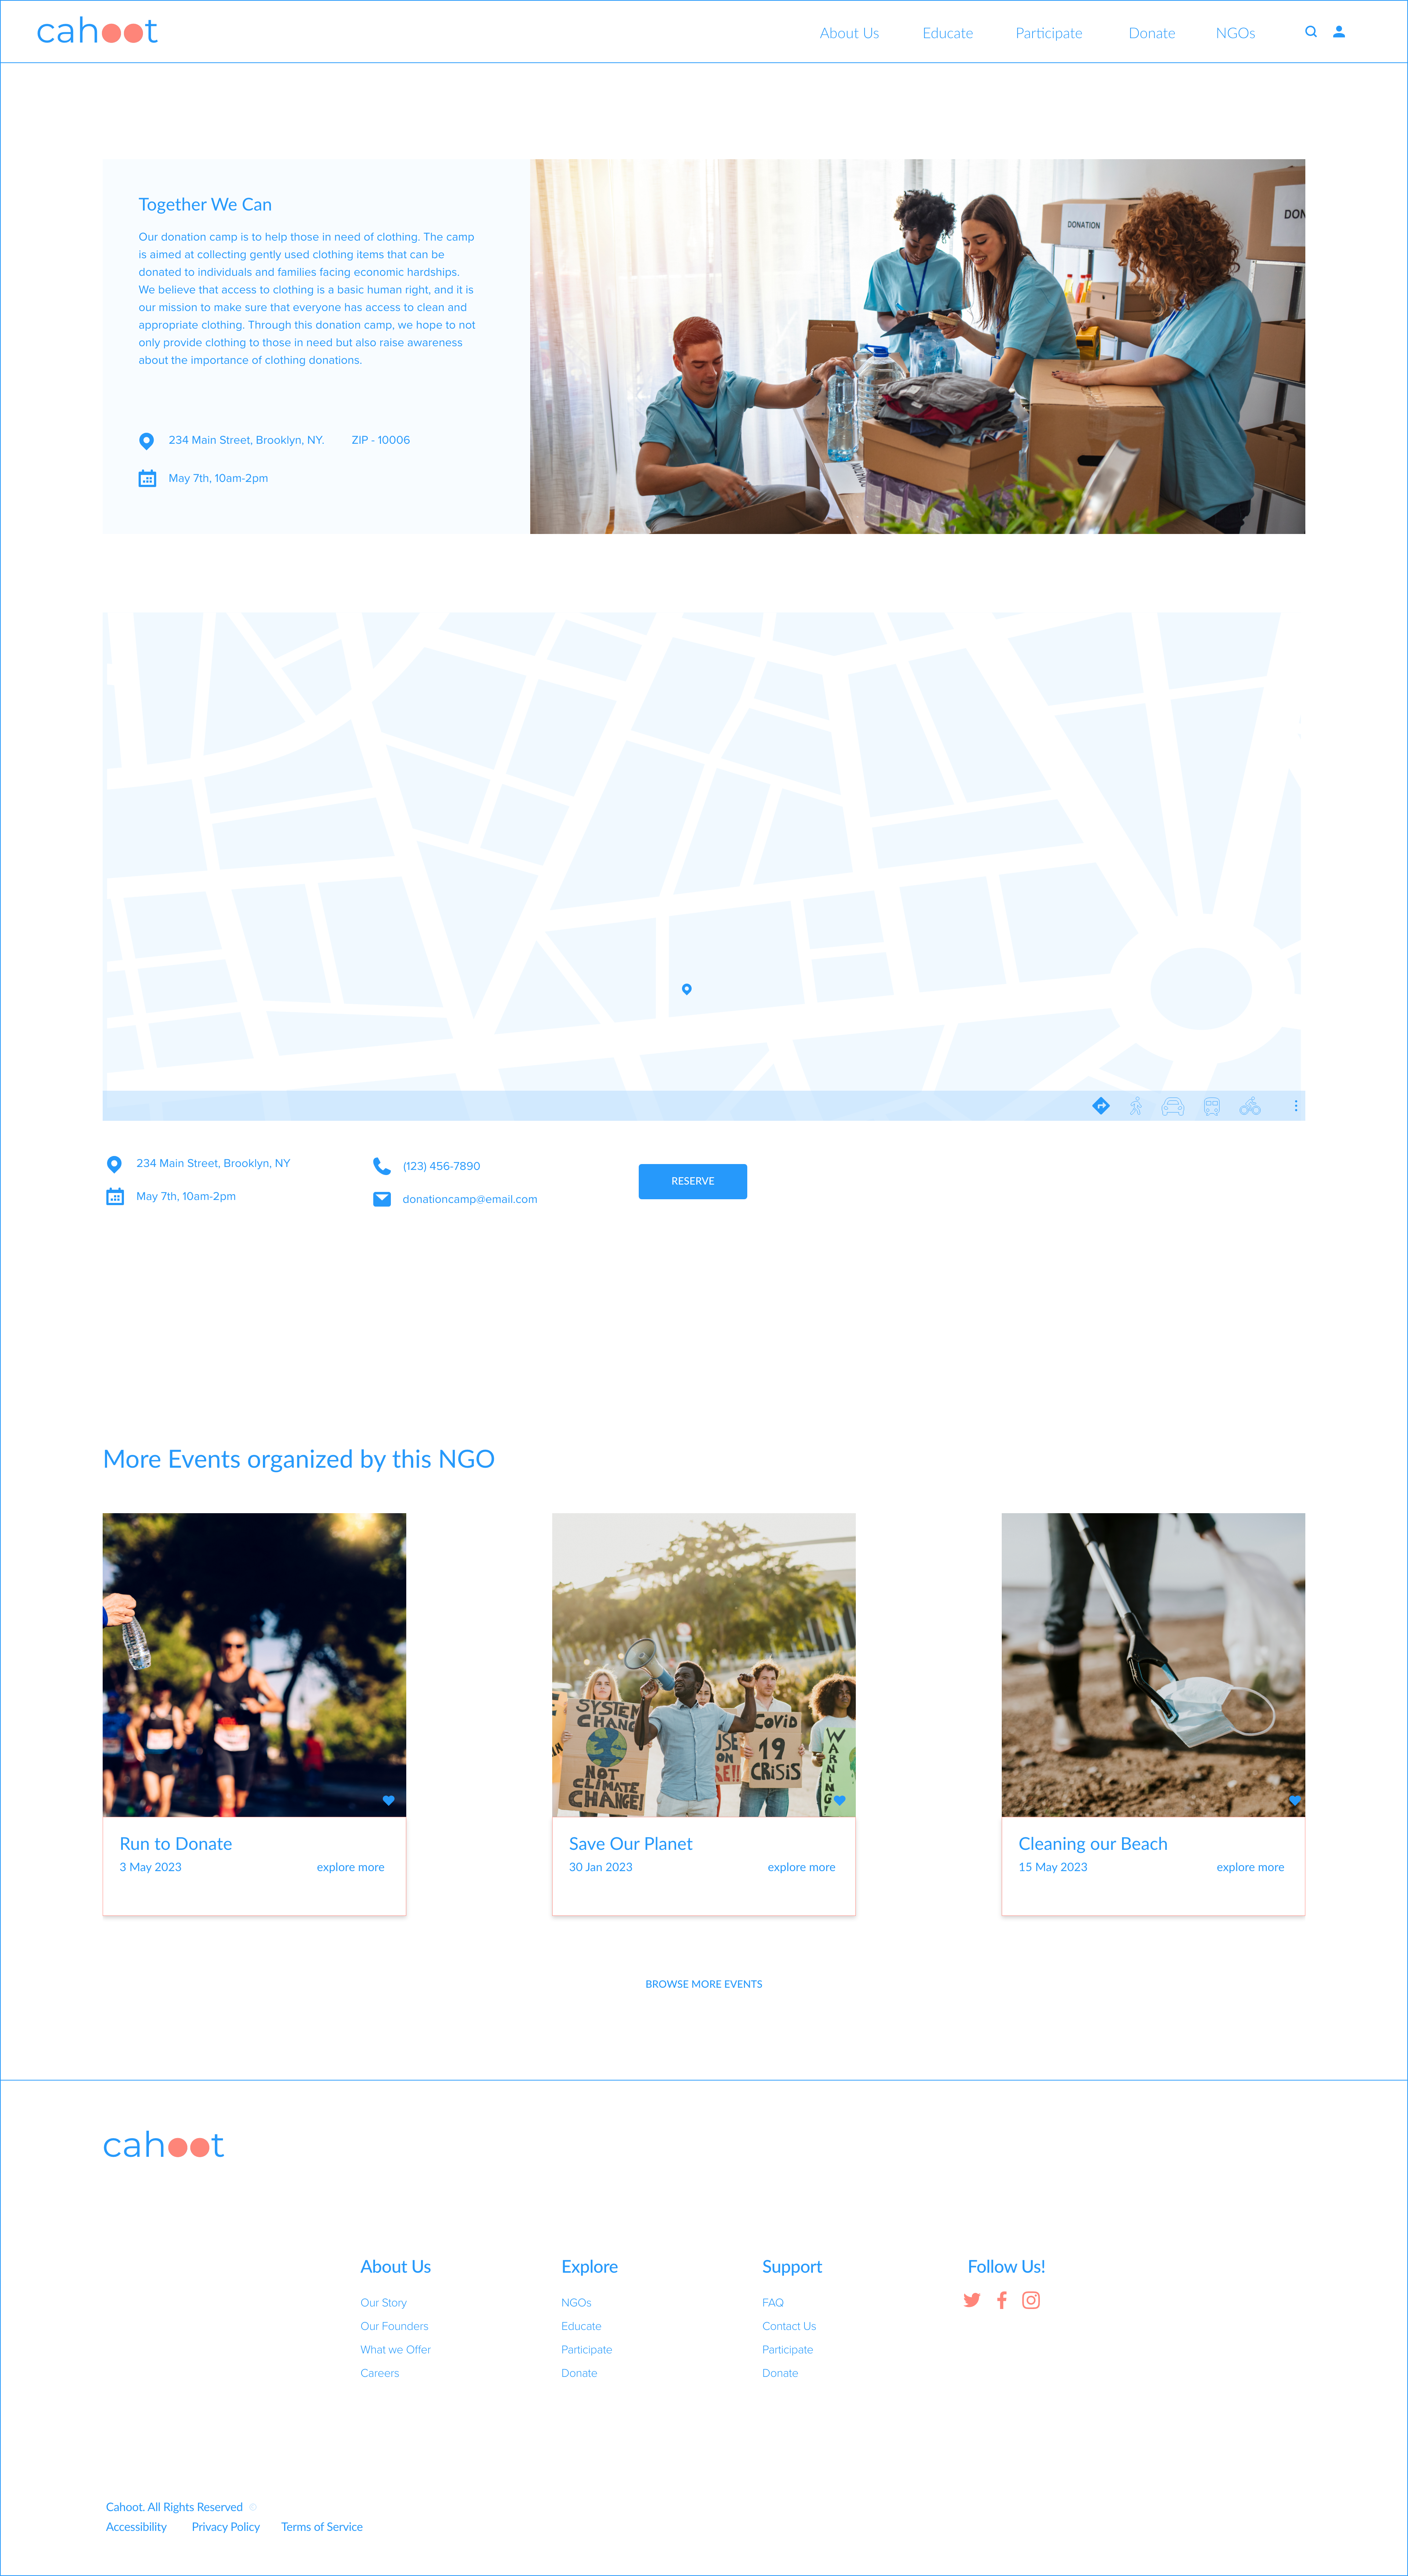Click BROWSE MORE EVENTS link
Screen dimensions: 1408x2576
pyautogui.click(x=704, y=1984)
